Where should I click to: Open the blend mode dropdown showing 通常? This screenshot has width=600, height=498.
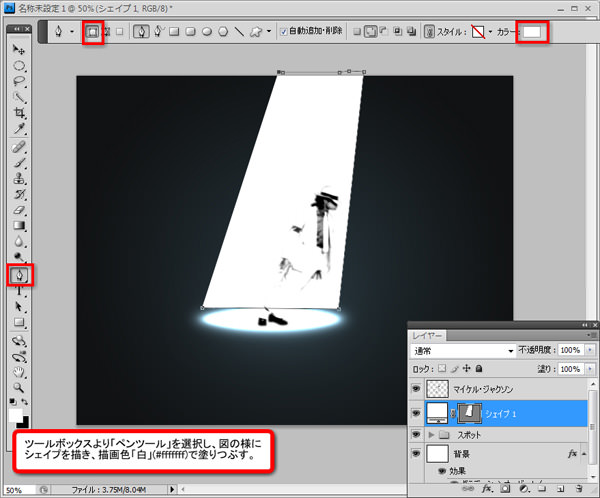pyautogui.click(x=460, y=352)
